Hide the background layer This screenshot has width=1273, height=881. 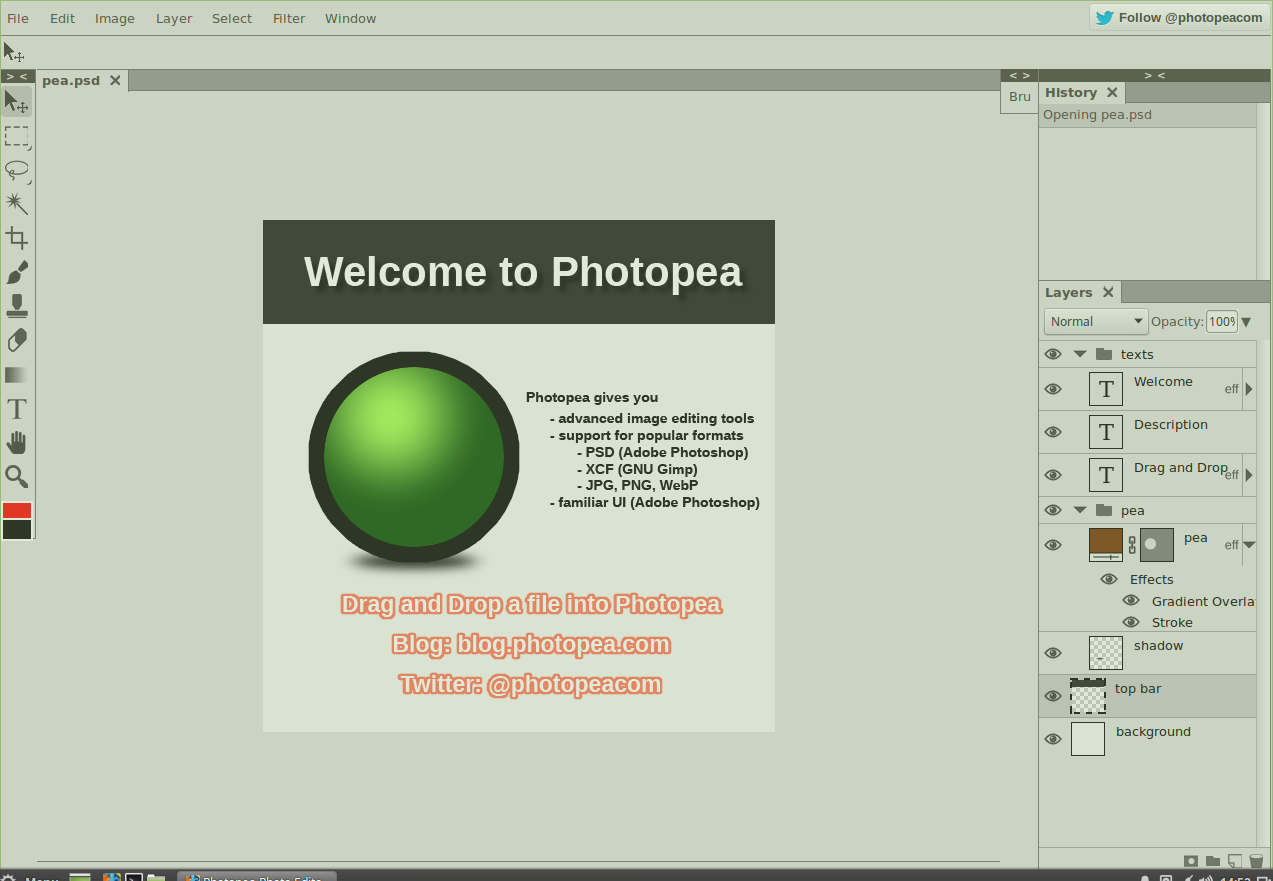coord(1053,739)
